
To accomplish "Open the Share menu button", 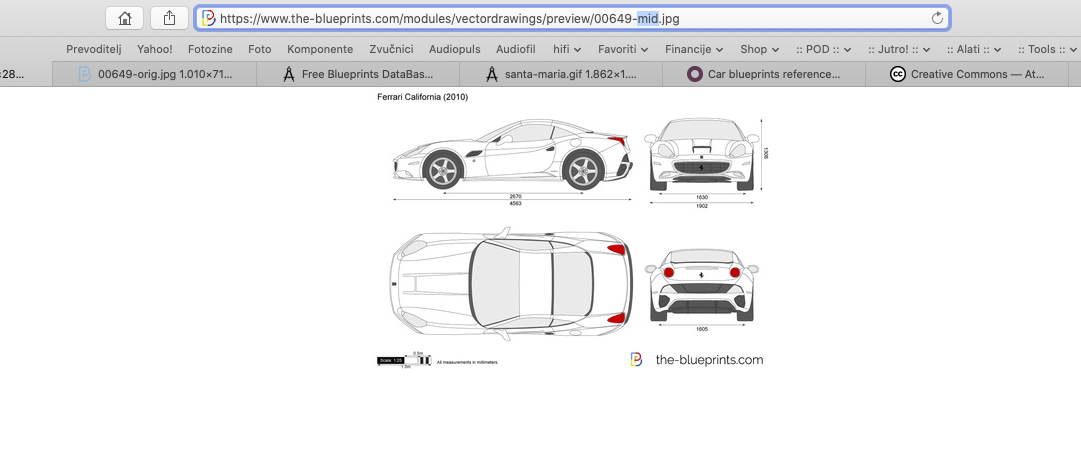I will tap(170, 19).
